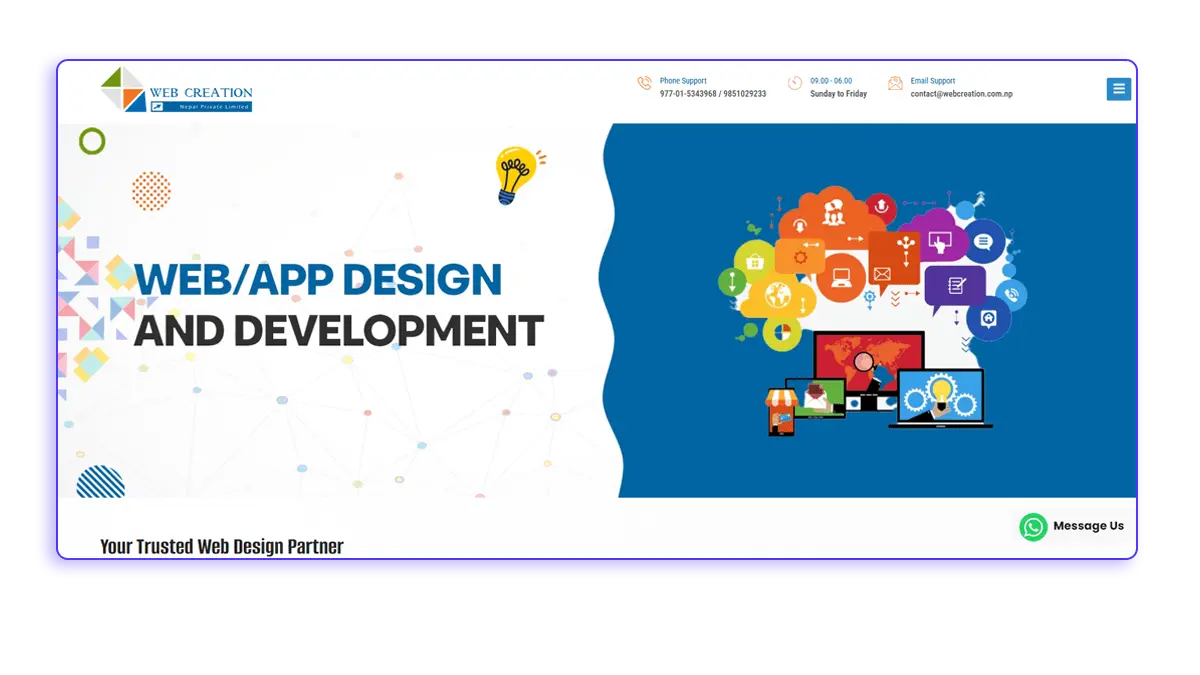Click the contact@webcreation.com.np email link
This screenshot has width=1200, height=675.
[961, 94]
